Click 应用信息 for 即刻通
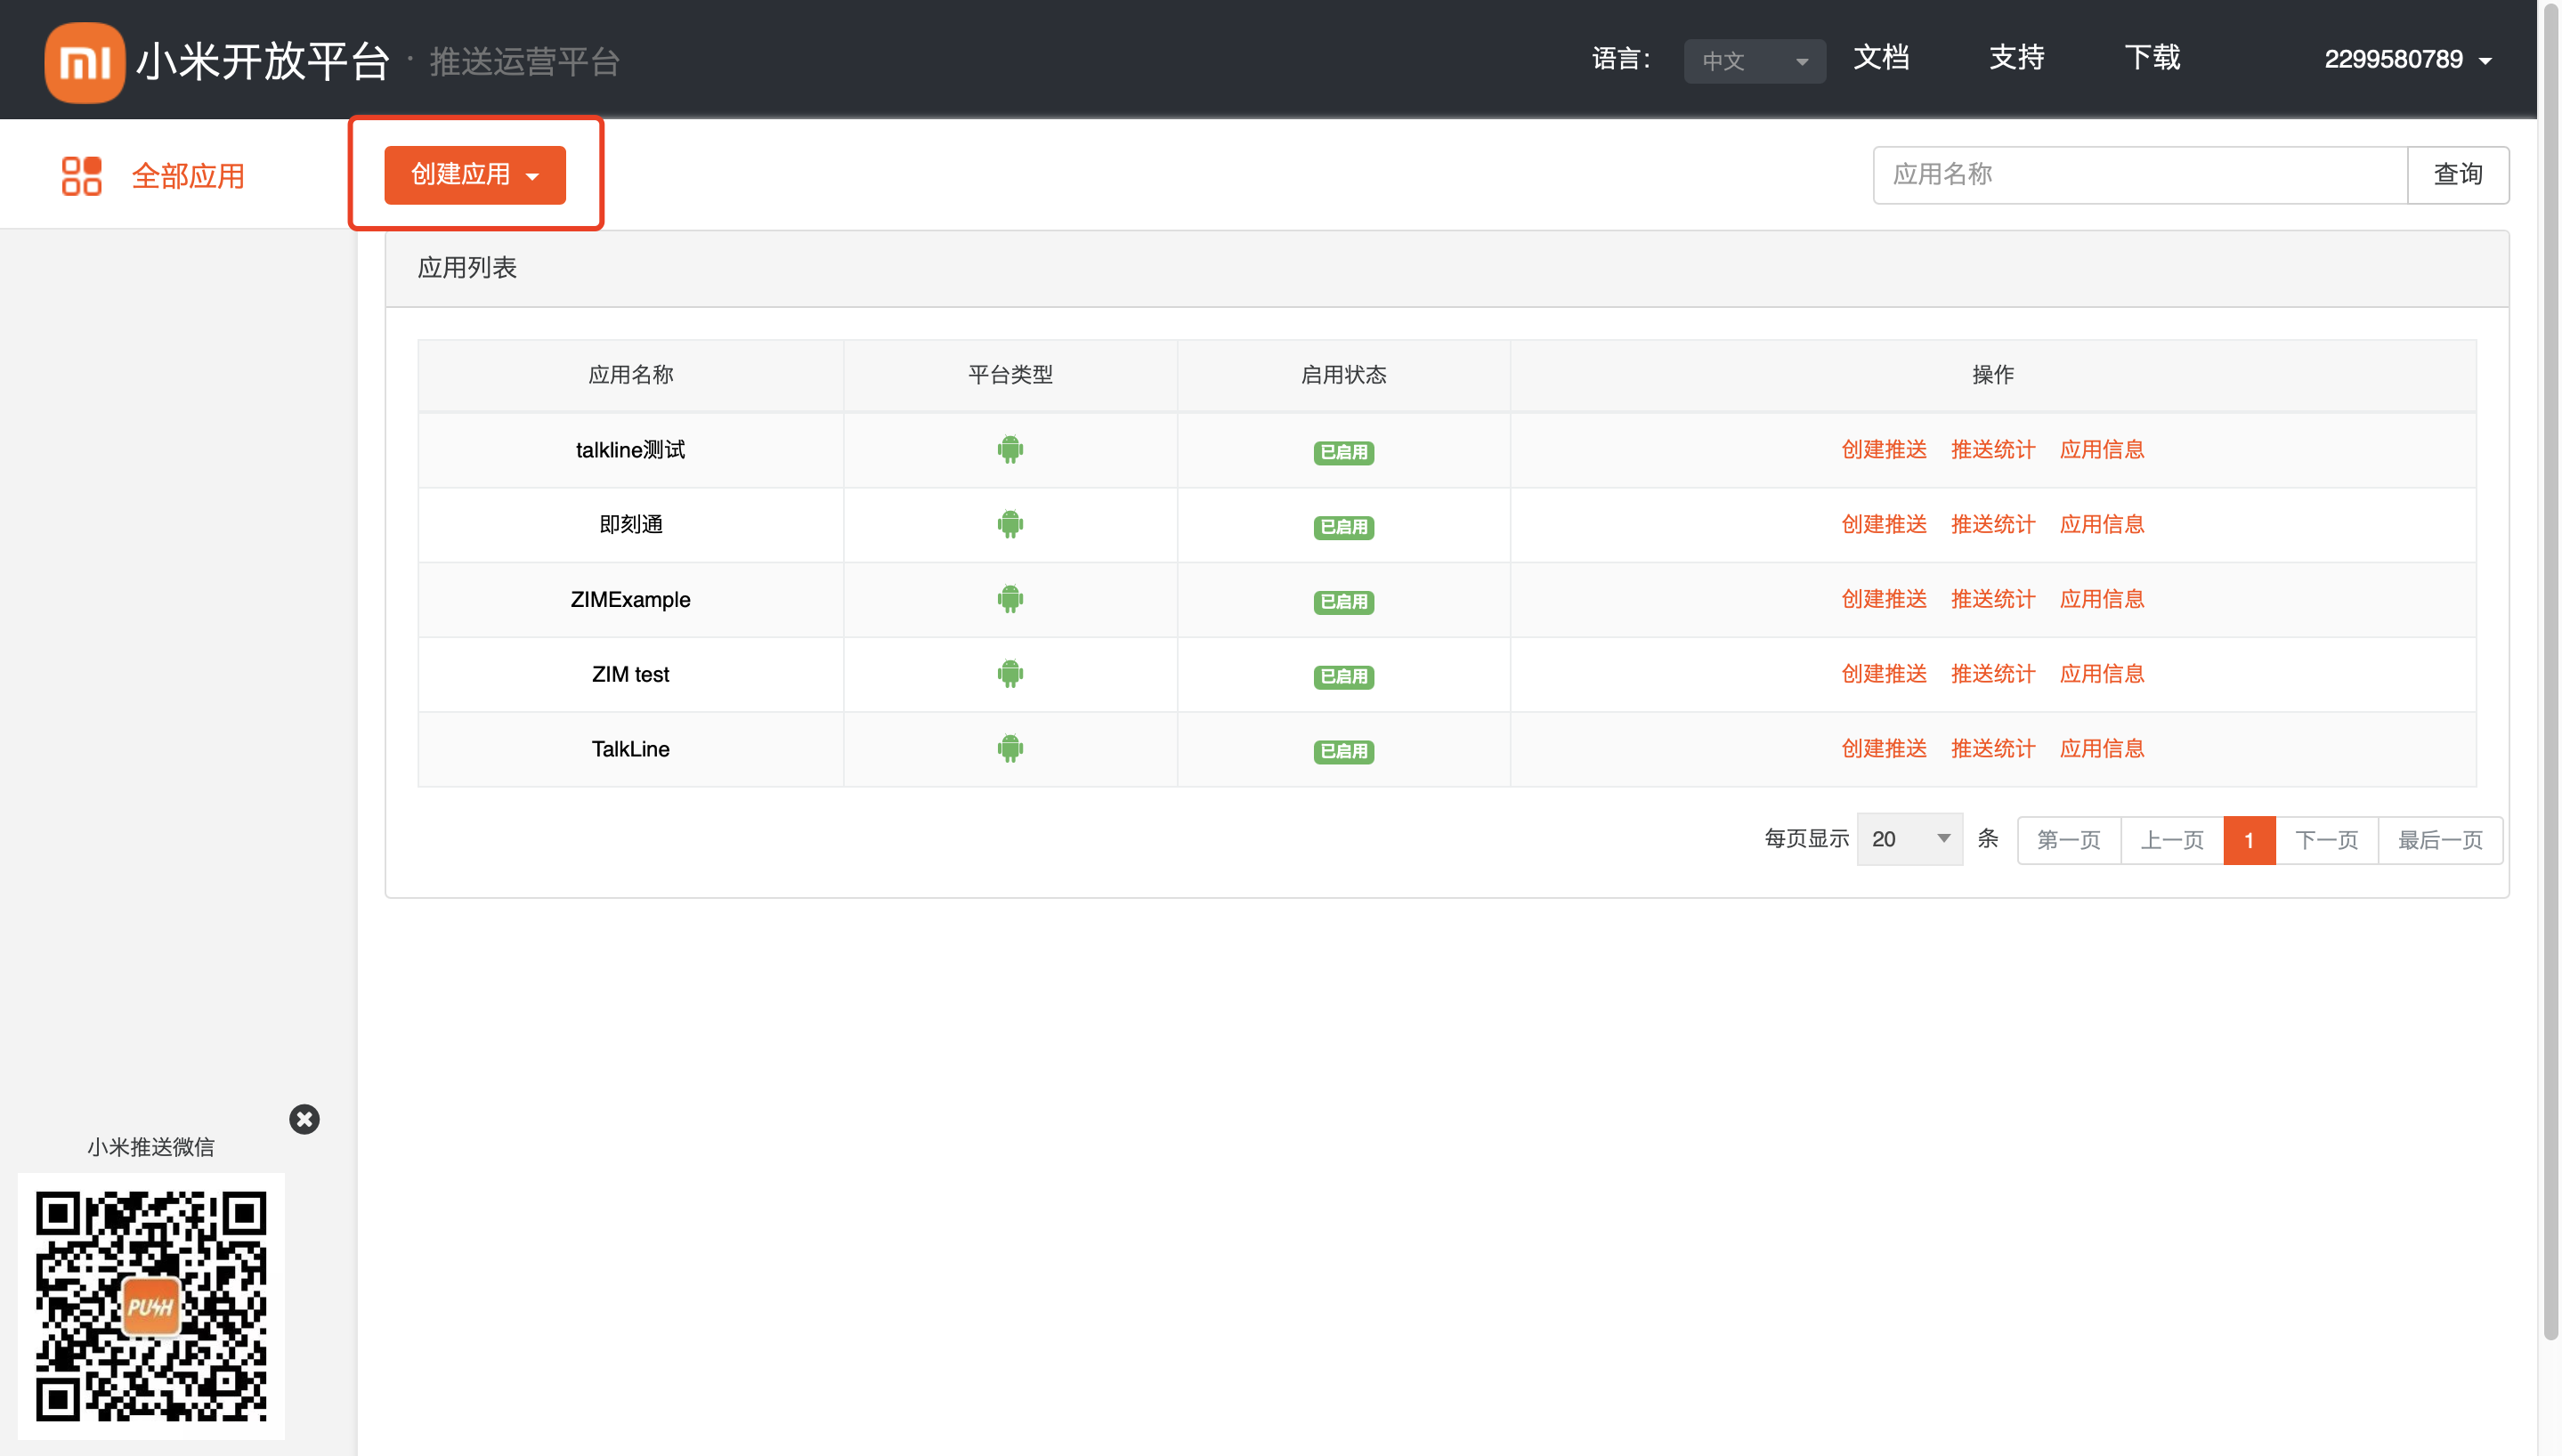This screenshot has width=2562, height=1456. (2102, 525)
